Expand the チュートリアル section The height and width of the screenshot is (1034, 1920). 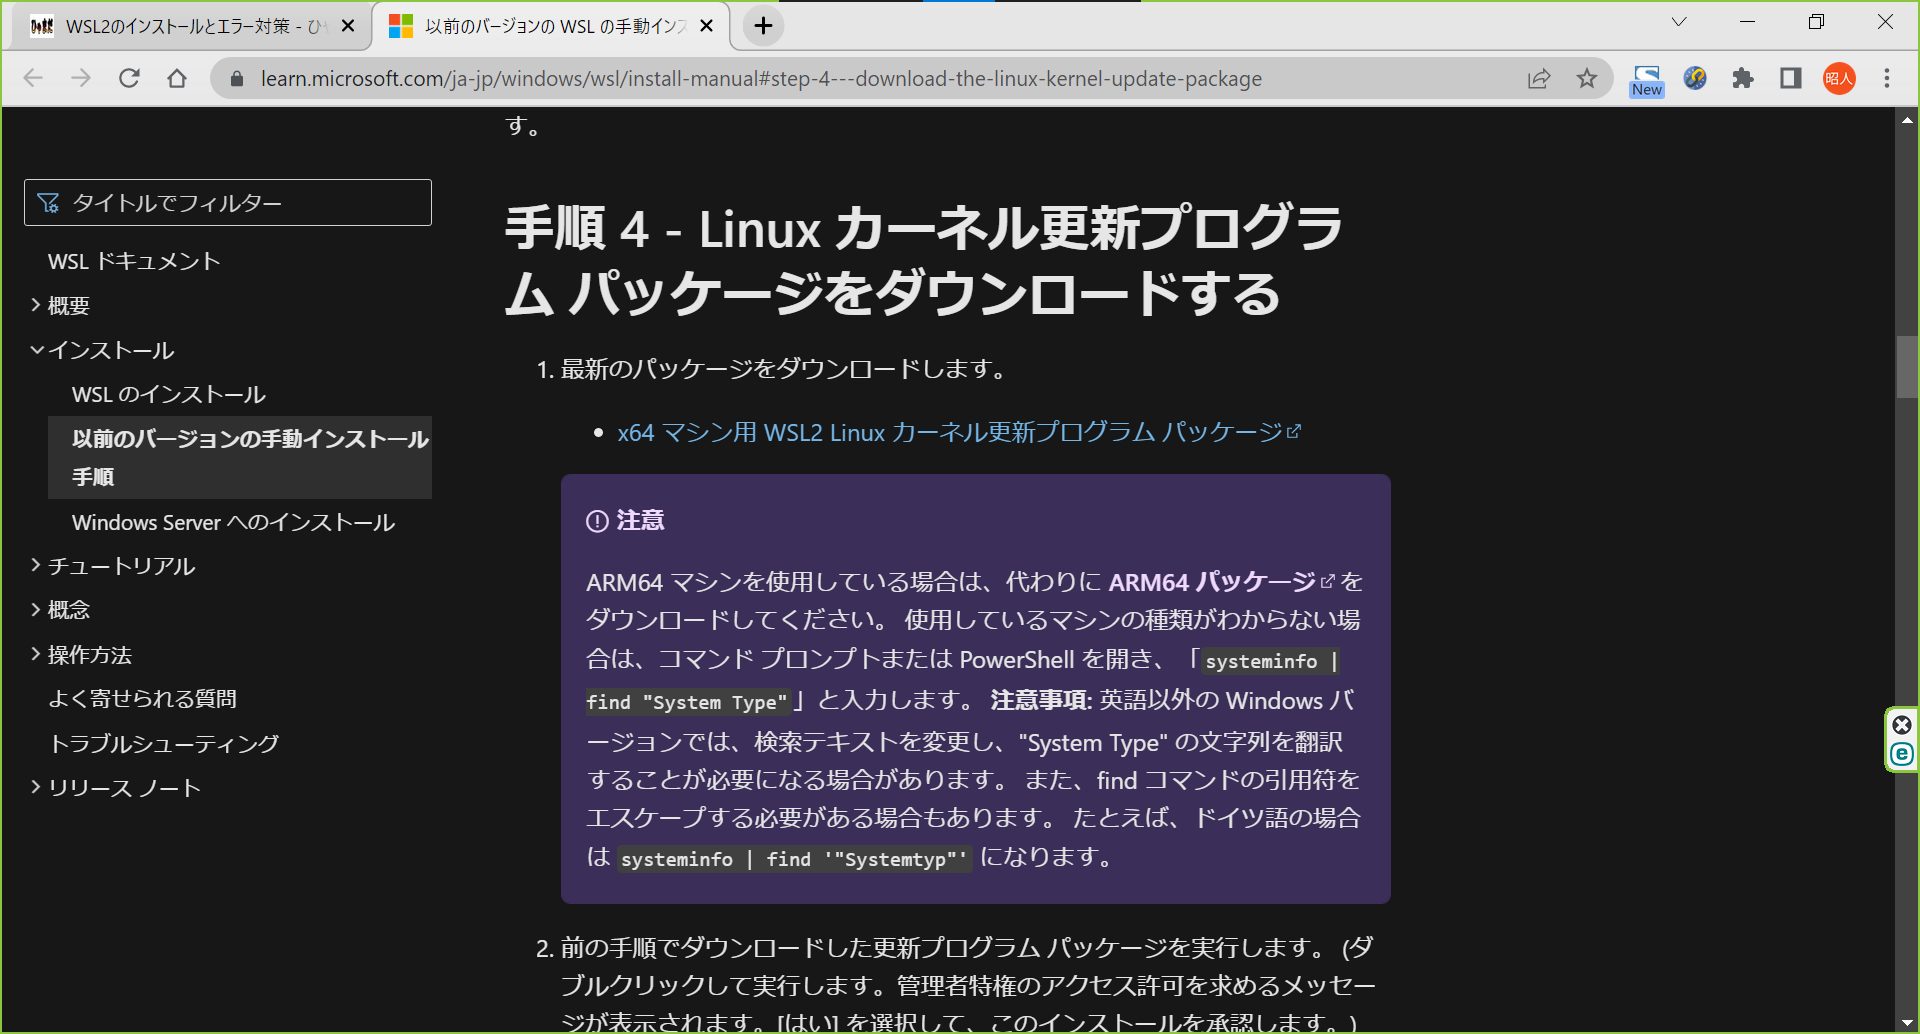click(x=112, y=566)
